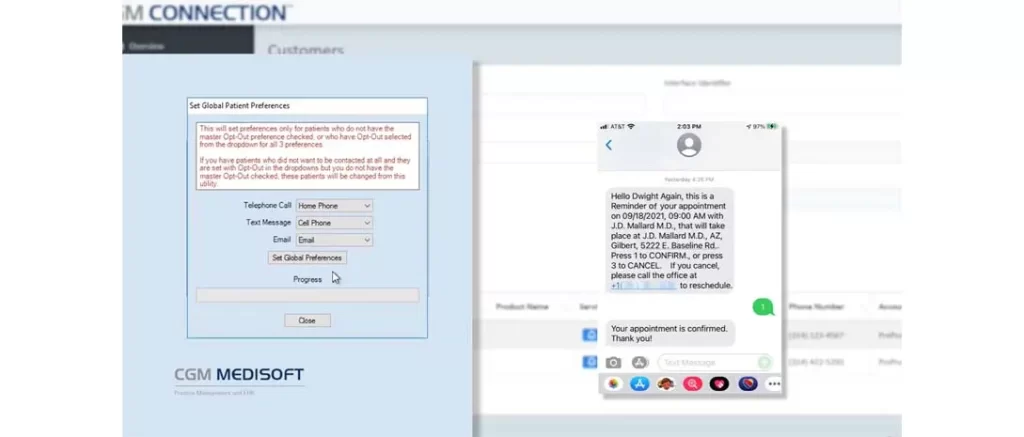Viewport: 1024px width, 437px height.
Task: Tap the 'Your appointment is confirmed' message bubble
Action: (670, 334)
